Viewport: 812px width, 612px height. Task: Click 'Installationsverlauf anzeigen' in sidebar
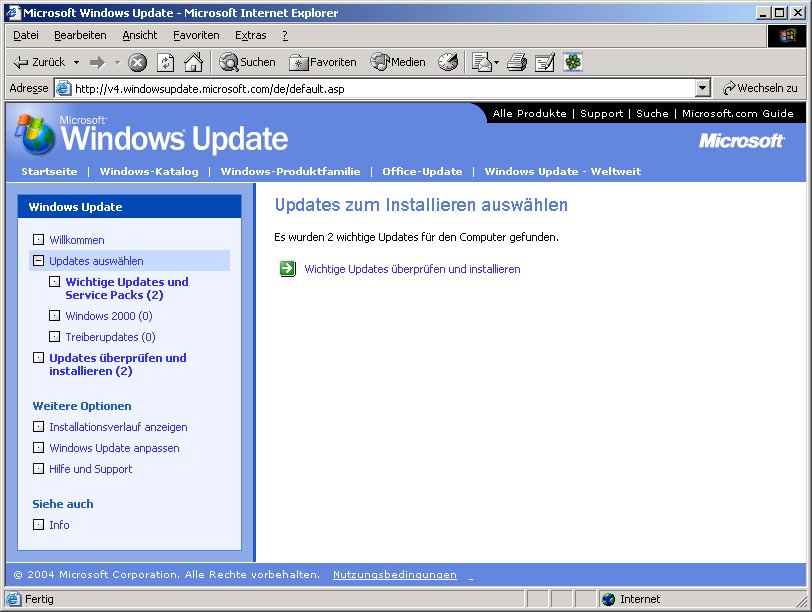coord(118,427)
